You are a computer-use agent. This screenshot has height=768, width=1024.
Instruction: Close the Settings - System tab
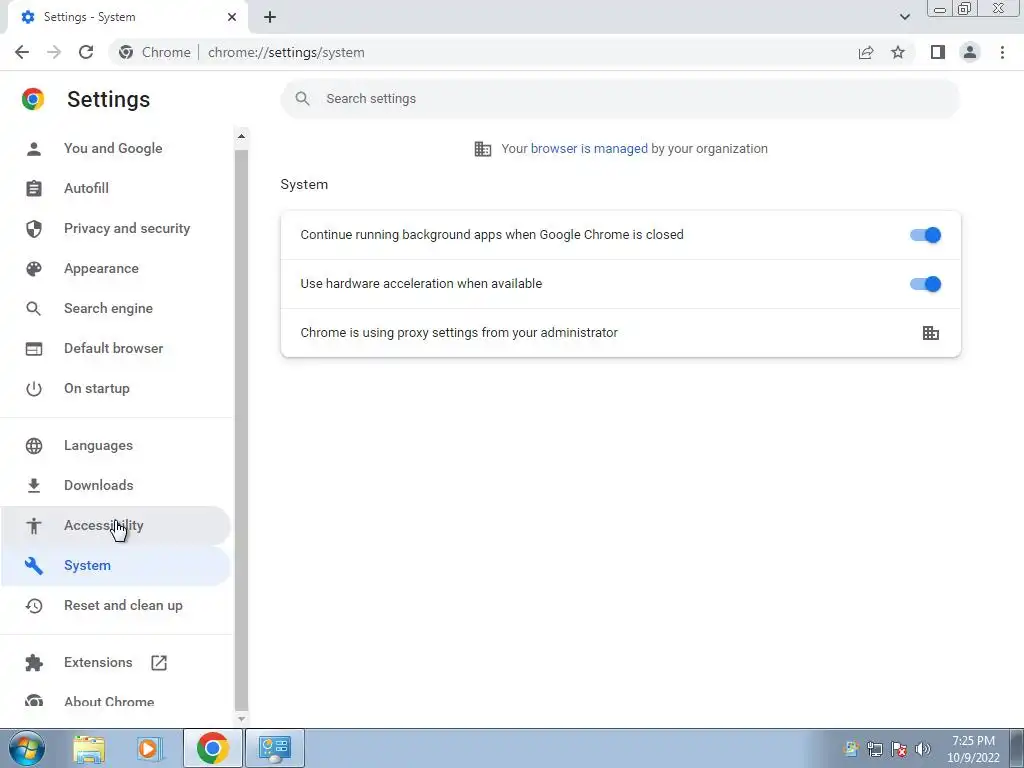tap(232, 17)
